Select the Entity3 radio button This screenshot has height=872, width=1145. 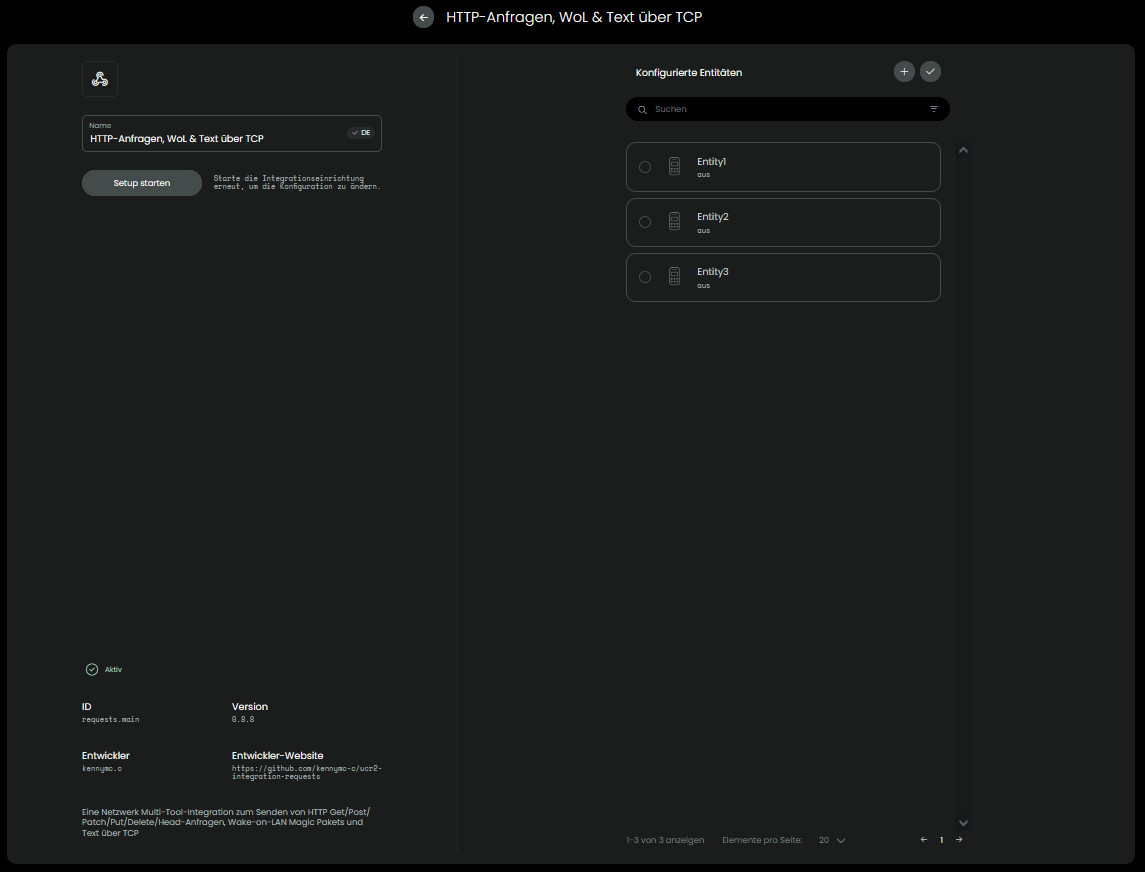pyautogui.click(x=645, y=277)
